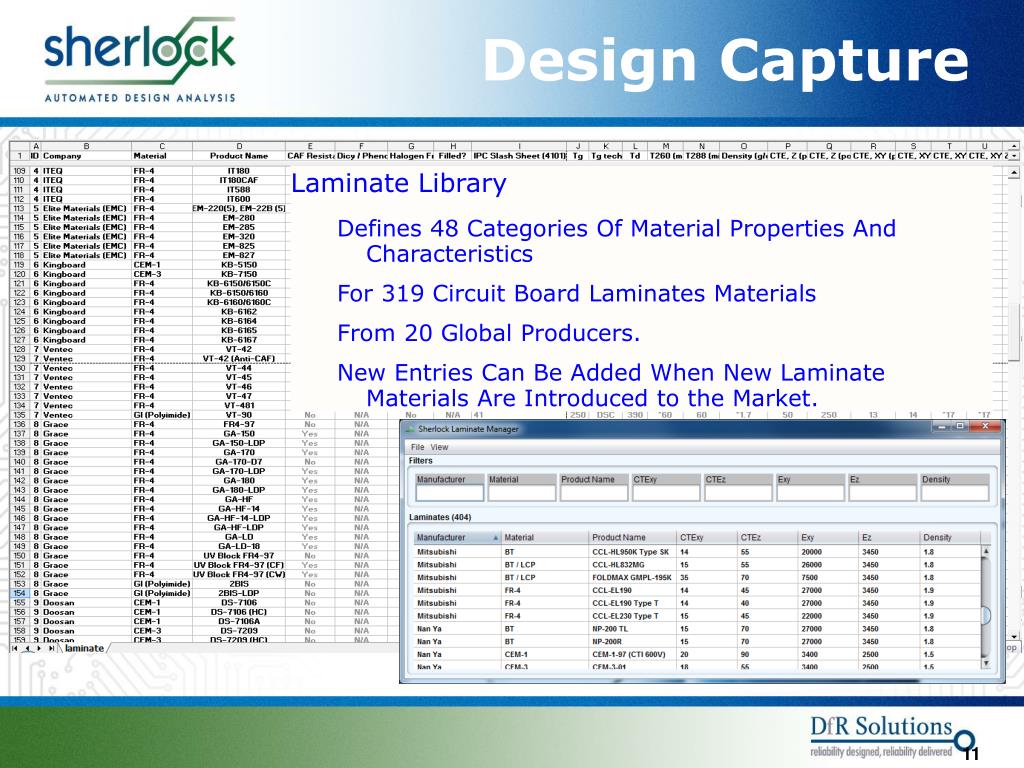Screen dimensions: 1024x768
Task: Click the Manufacturer filter input box
Action: point(449,493)
